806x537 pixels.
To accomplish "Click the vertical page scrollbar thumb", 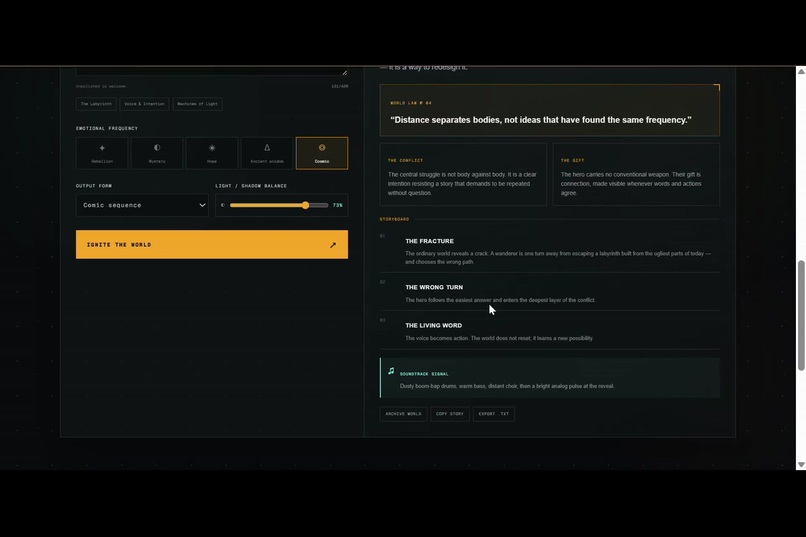I will tap(801, 316).
